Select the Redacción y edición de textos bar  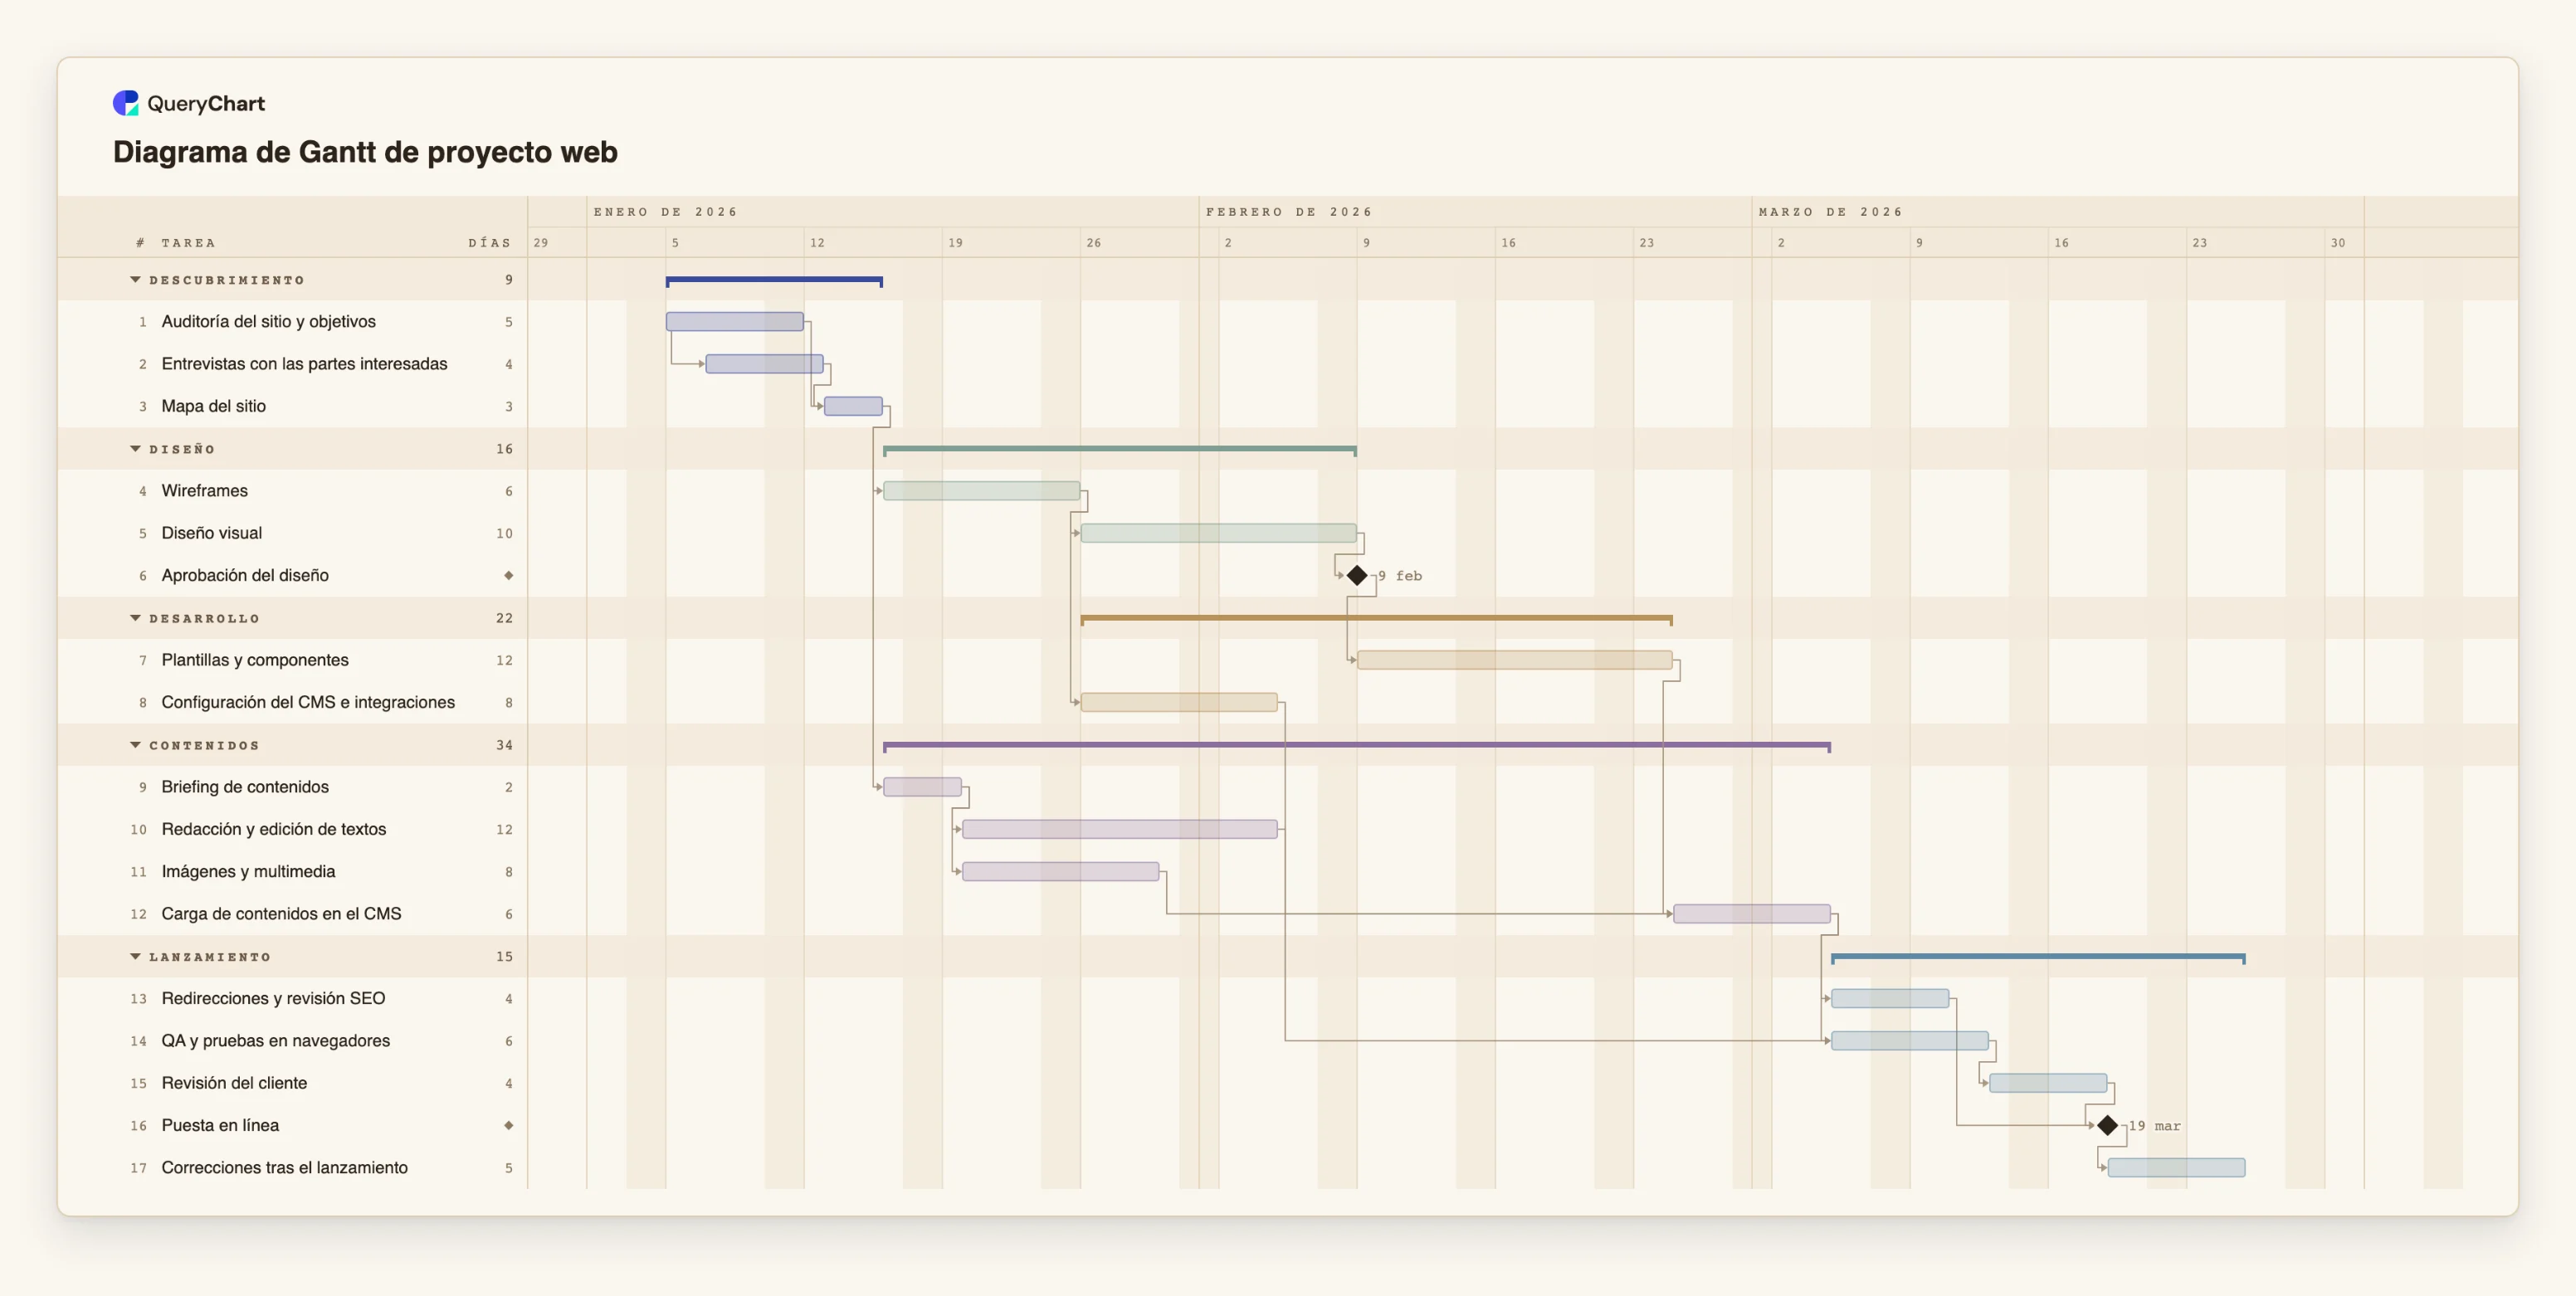[x=1120, y=829]
